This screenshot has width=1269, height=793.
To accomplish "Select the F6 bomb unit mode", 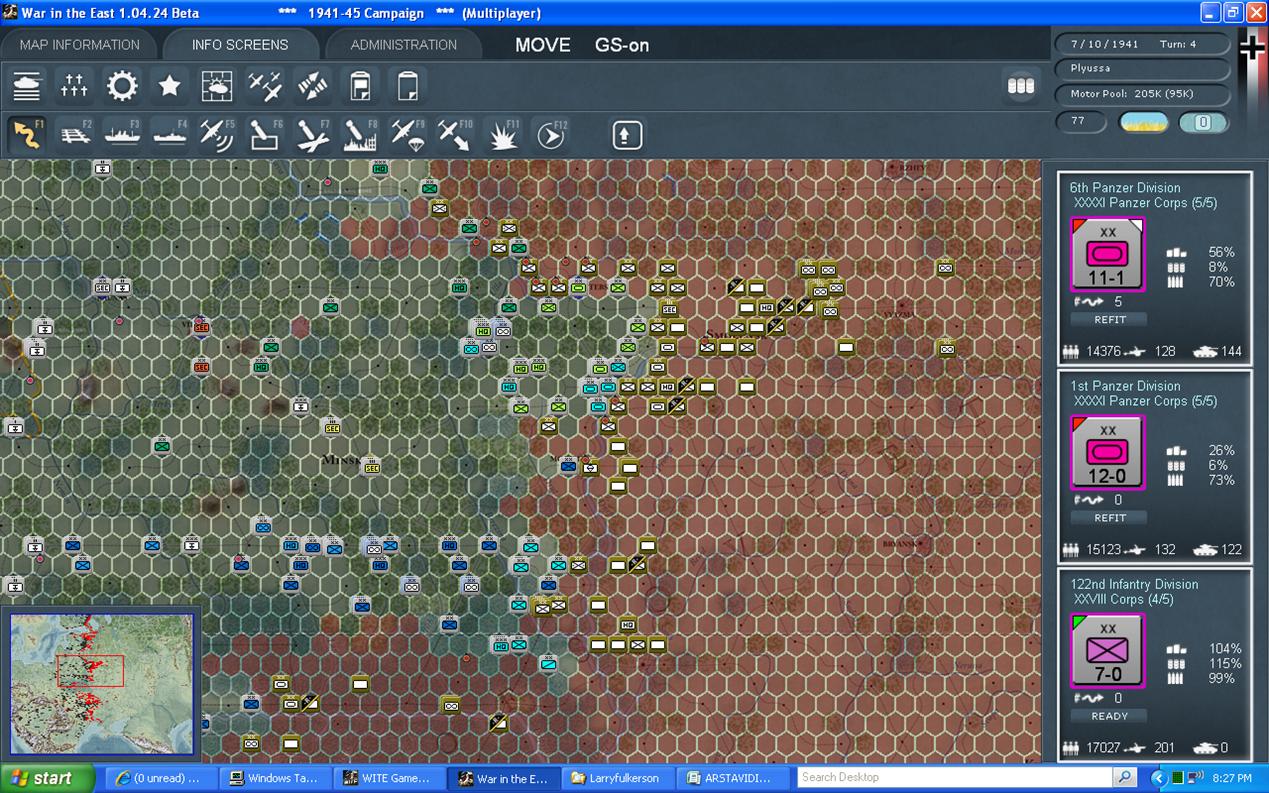I will coord(265,134).
